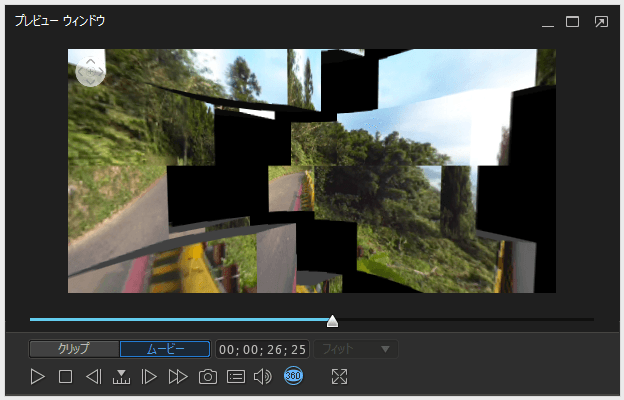Minimize the preview window
Screen dimensions: 624x400
548,25
